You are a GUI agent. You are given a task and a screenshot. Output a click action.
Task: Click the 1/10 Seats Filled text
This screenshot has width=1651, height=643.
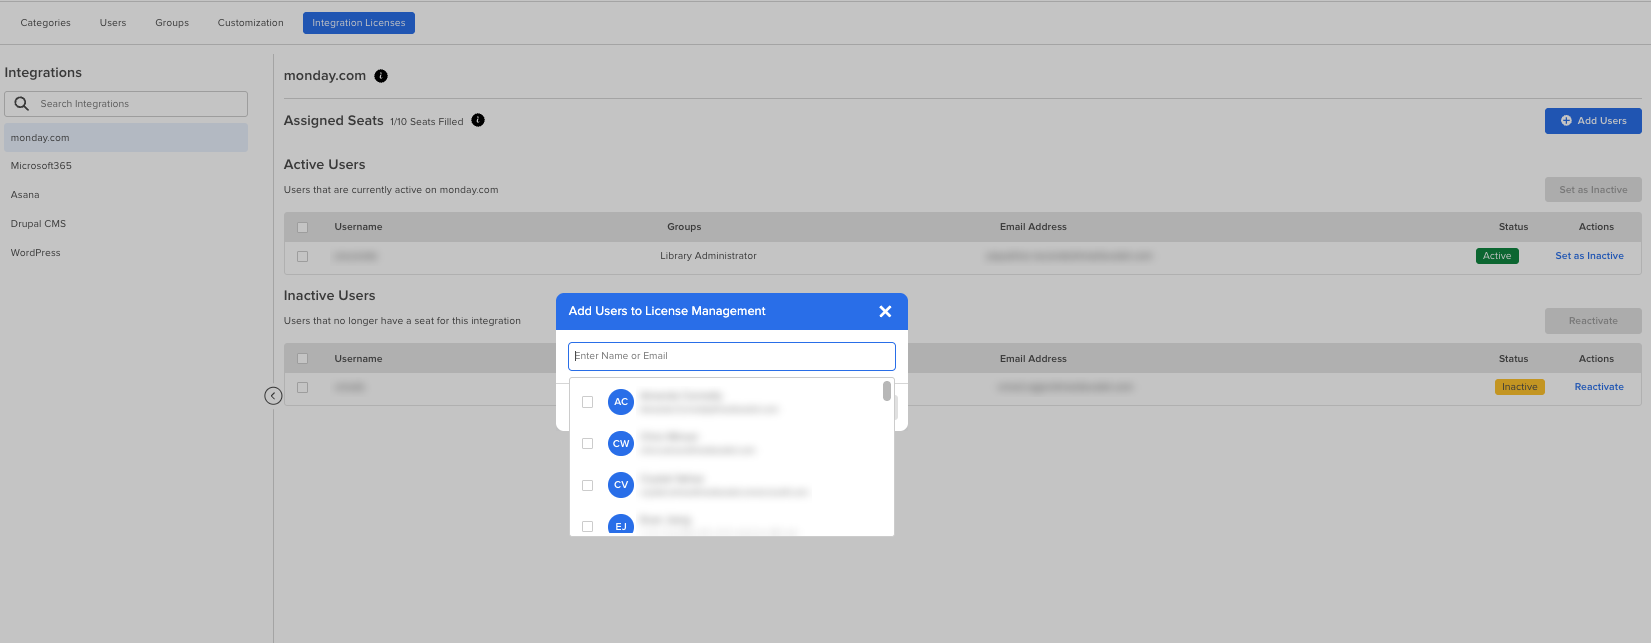pyautogui.click(x=427, y=122)
